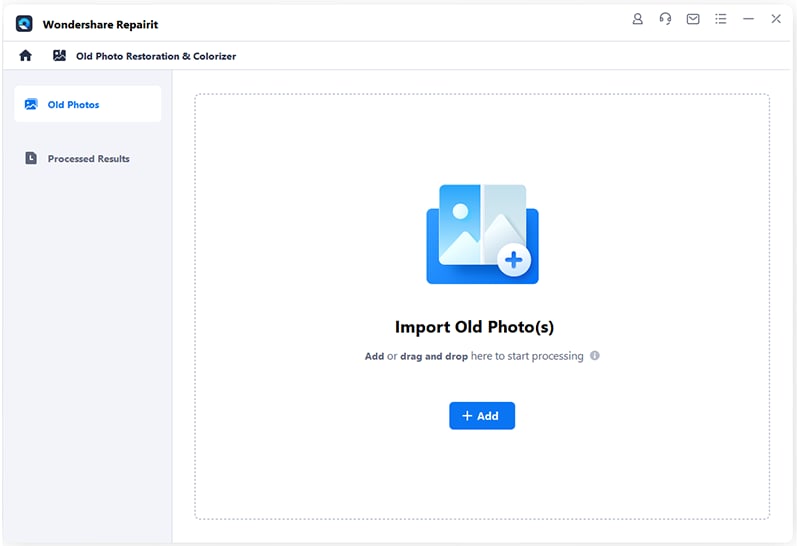Click the document icon beside Processed Results
The image size is (800, 546).
[x=31, y=158]
